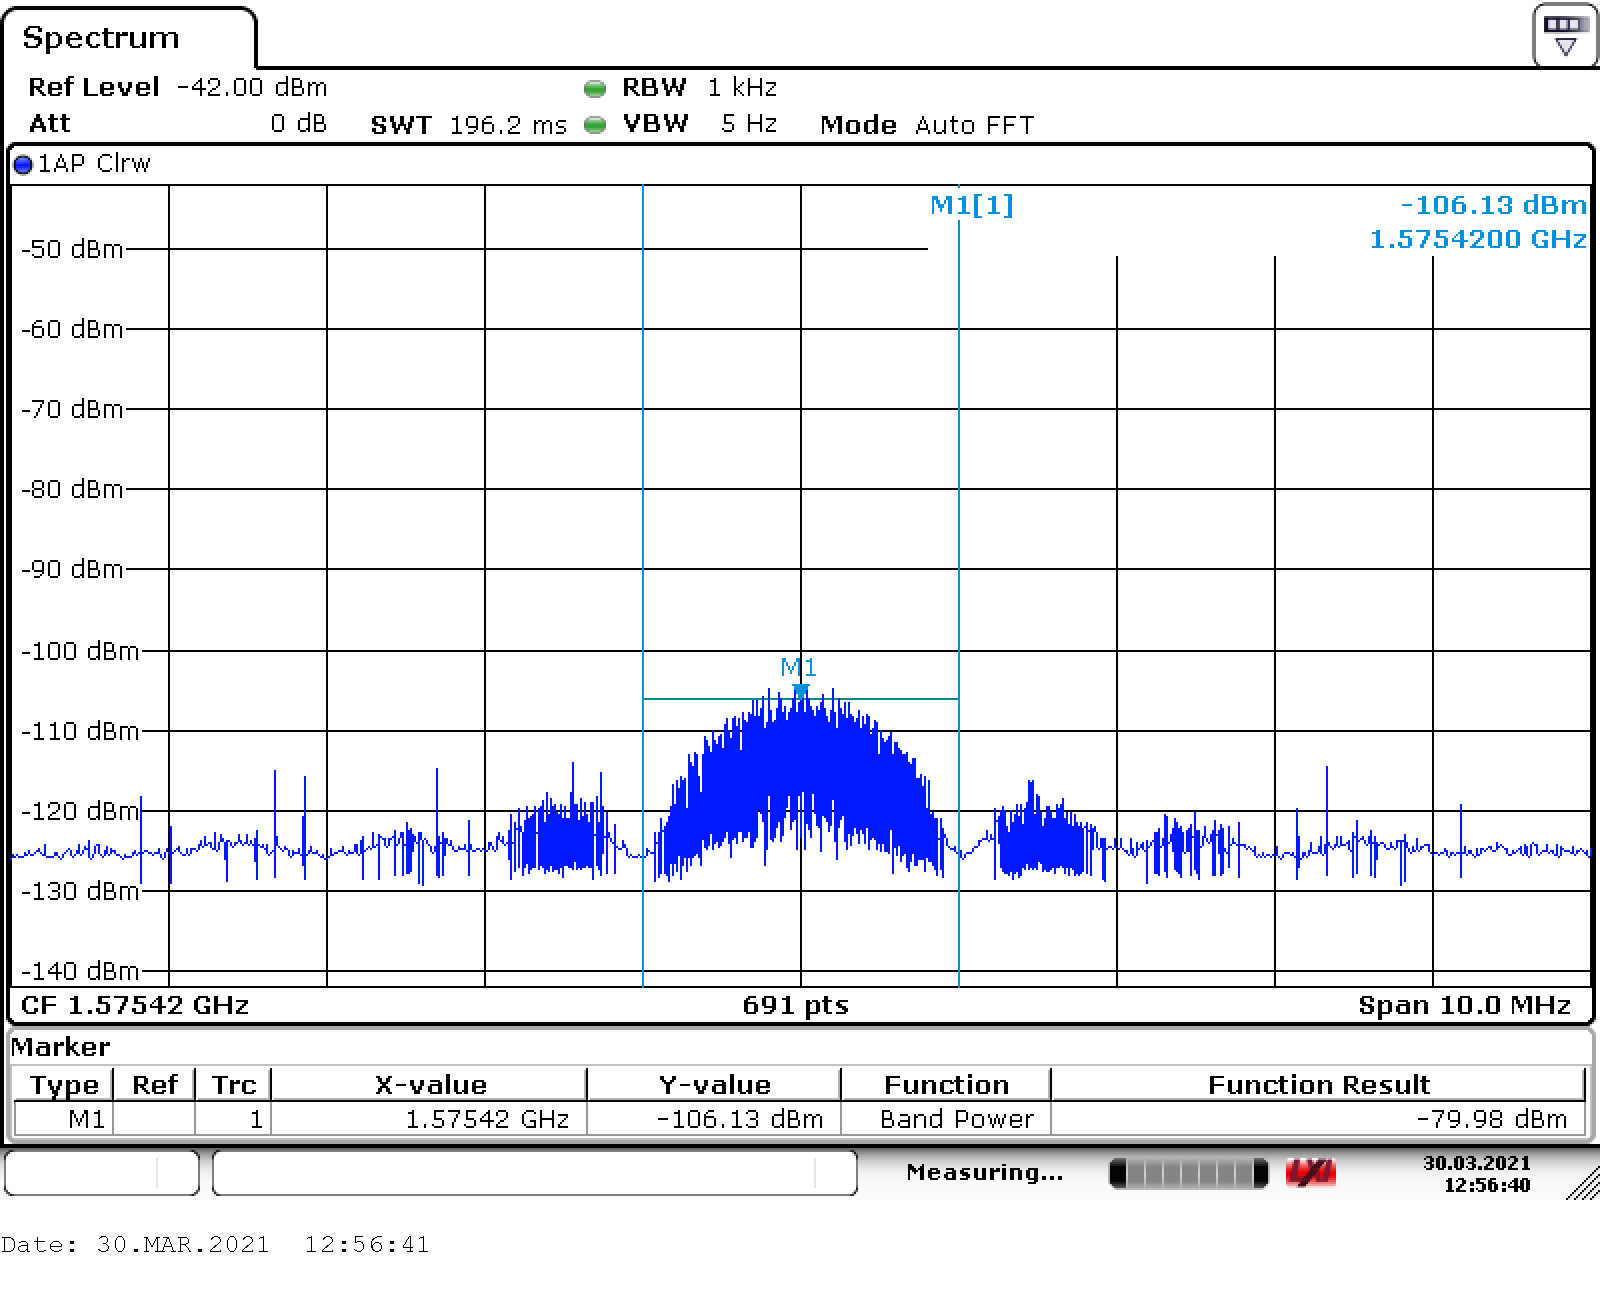
Task: Click the SWT 196.2 ms sweep time
Action: click(x=468, y=125)
